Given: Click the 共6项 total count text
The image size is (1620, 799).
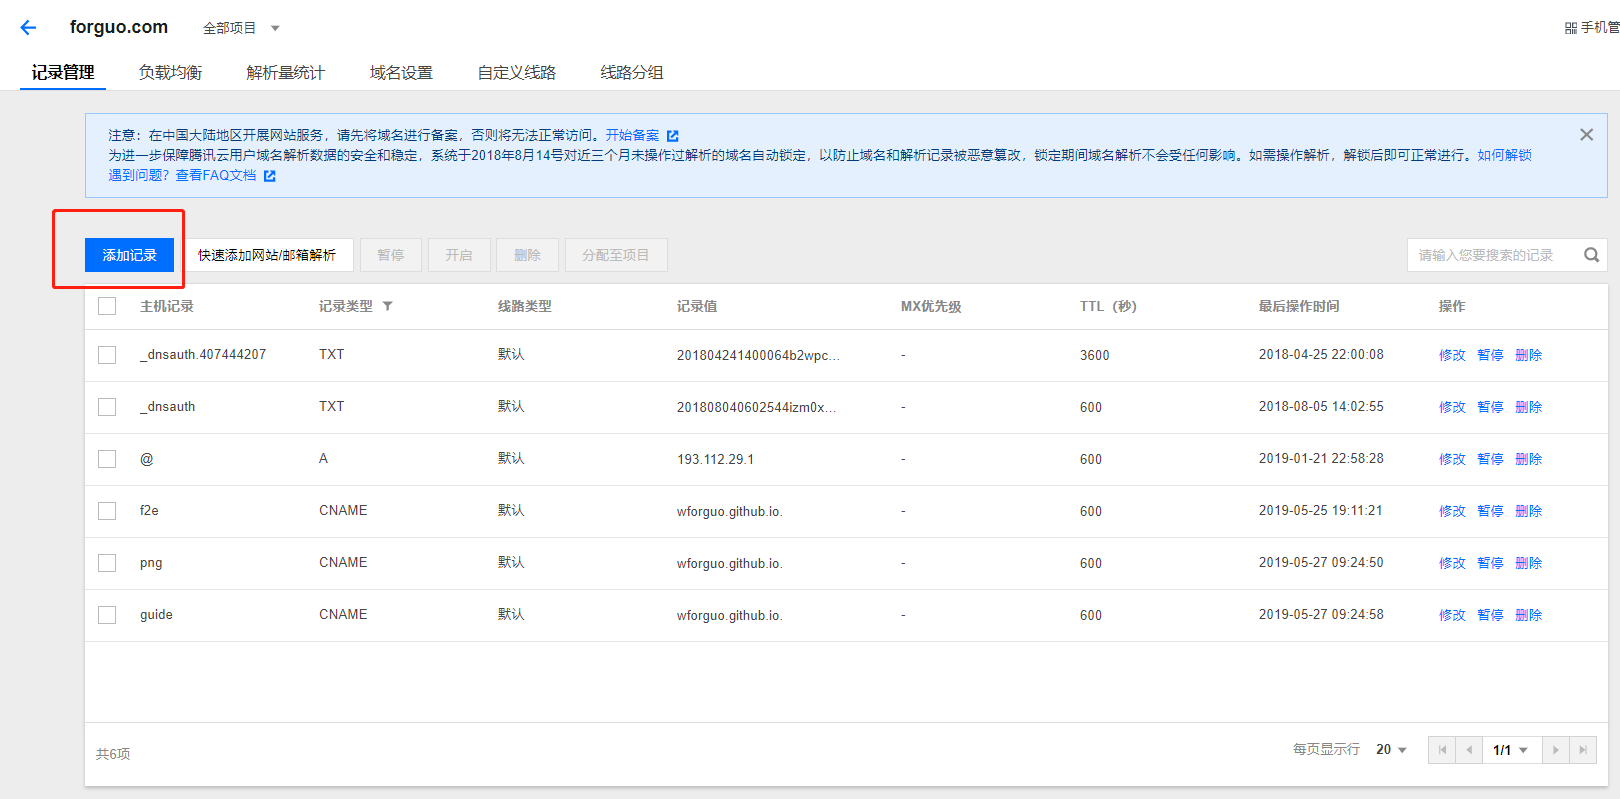Looking at the screenshot, I should (x=113, y=754).
